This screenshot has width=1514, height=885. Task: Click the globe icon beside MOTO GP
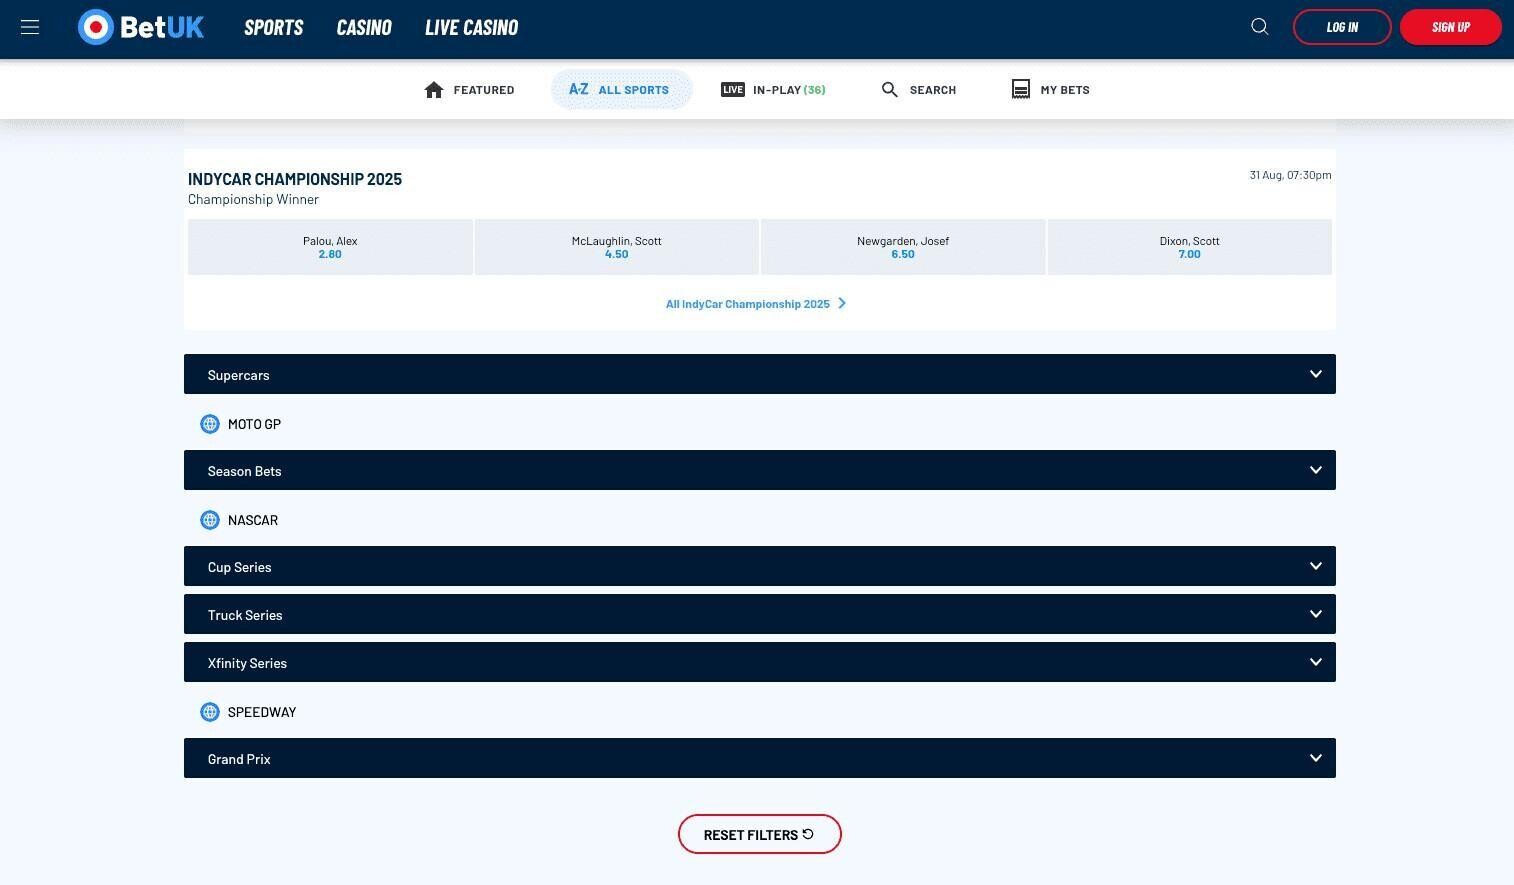click(210, 424)
